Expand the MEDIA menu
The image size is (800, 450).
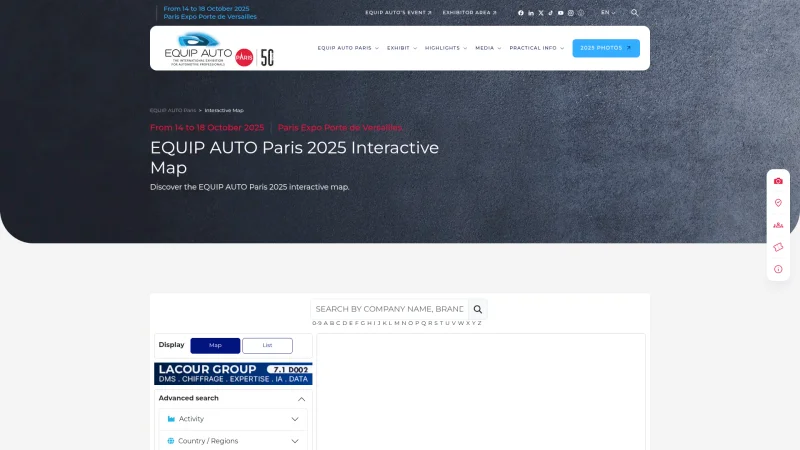click(488, 48)
